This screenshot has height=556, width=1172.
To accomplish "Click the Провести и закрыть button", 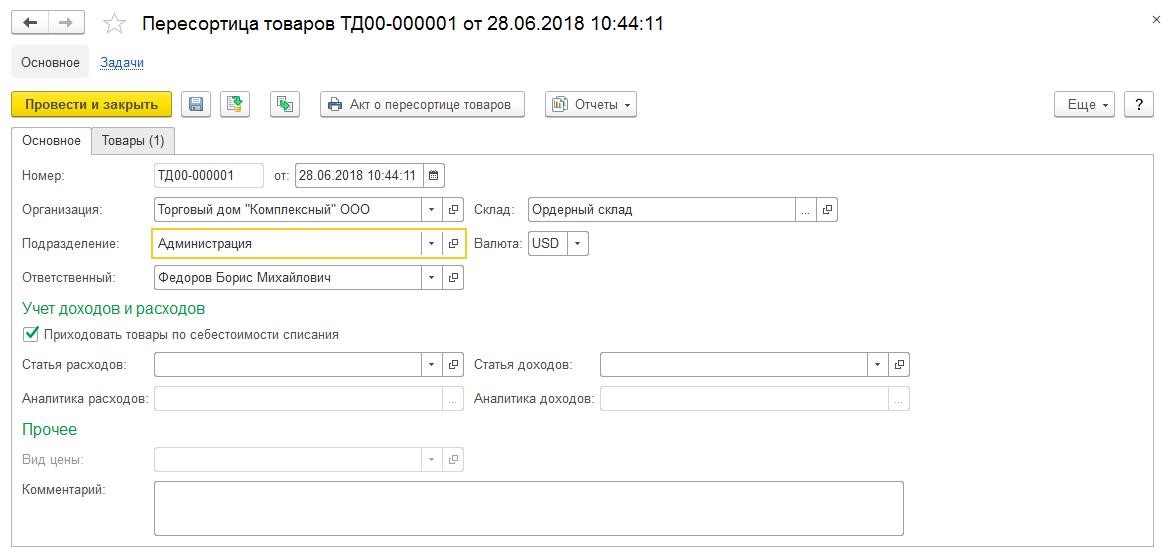I will [x=91, y=105].
